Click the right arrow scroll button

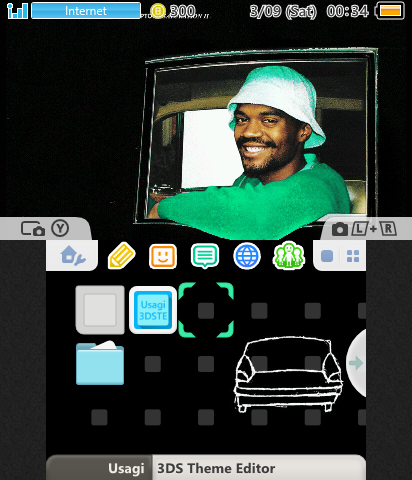click(x=356, y=363)
